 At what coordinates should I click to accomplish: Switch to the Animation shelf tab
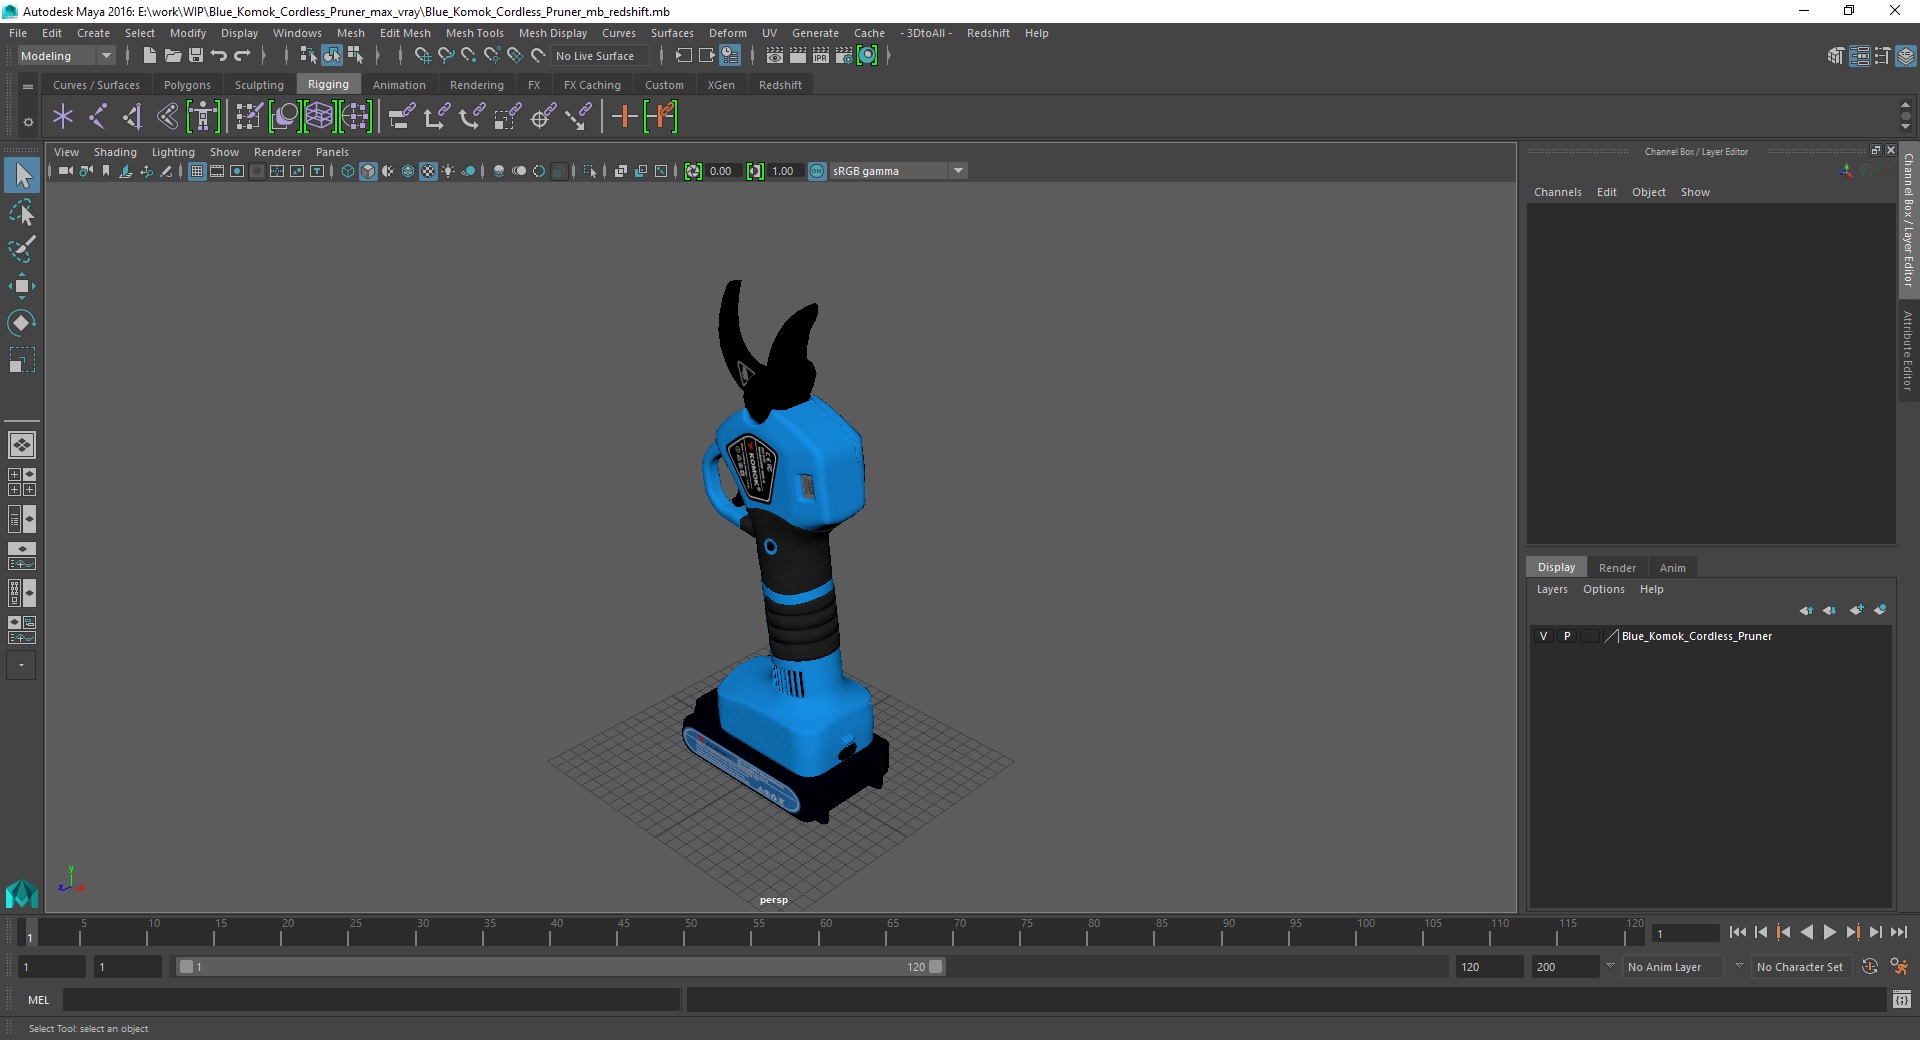pyautogui.click(x=399, y=85)
